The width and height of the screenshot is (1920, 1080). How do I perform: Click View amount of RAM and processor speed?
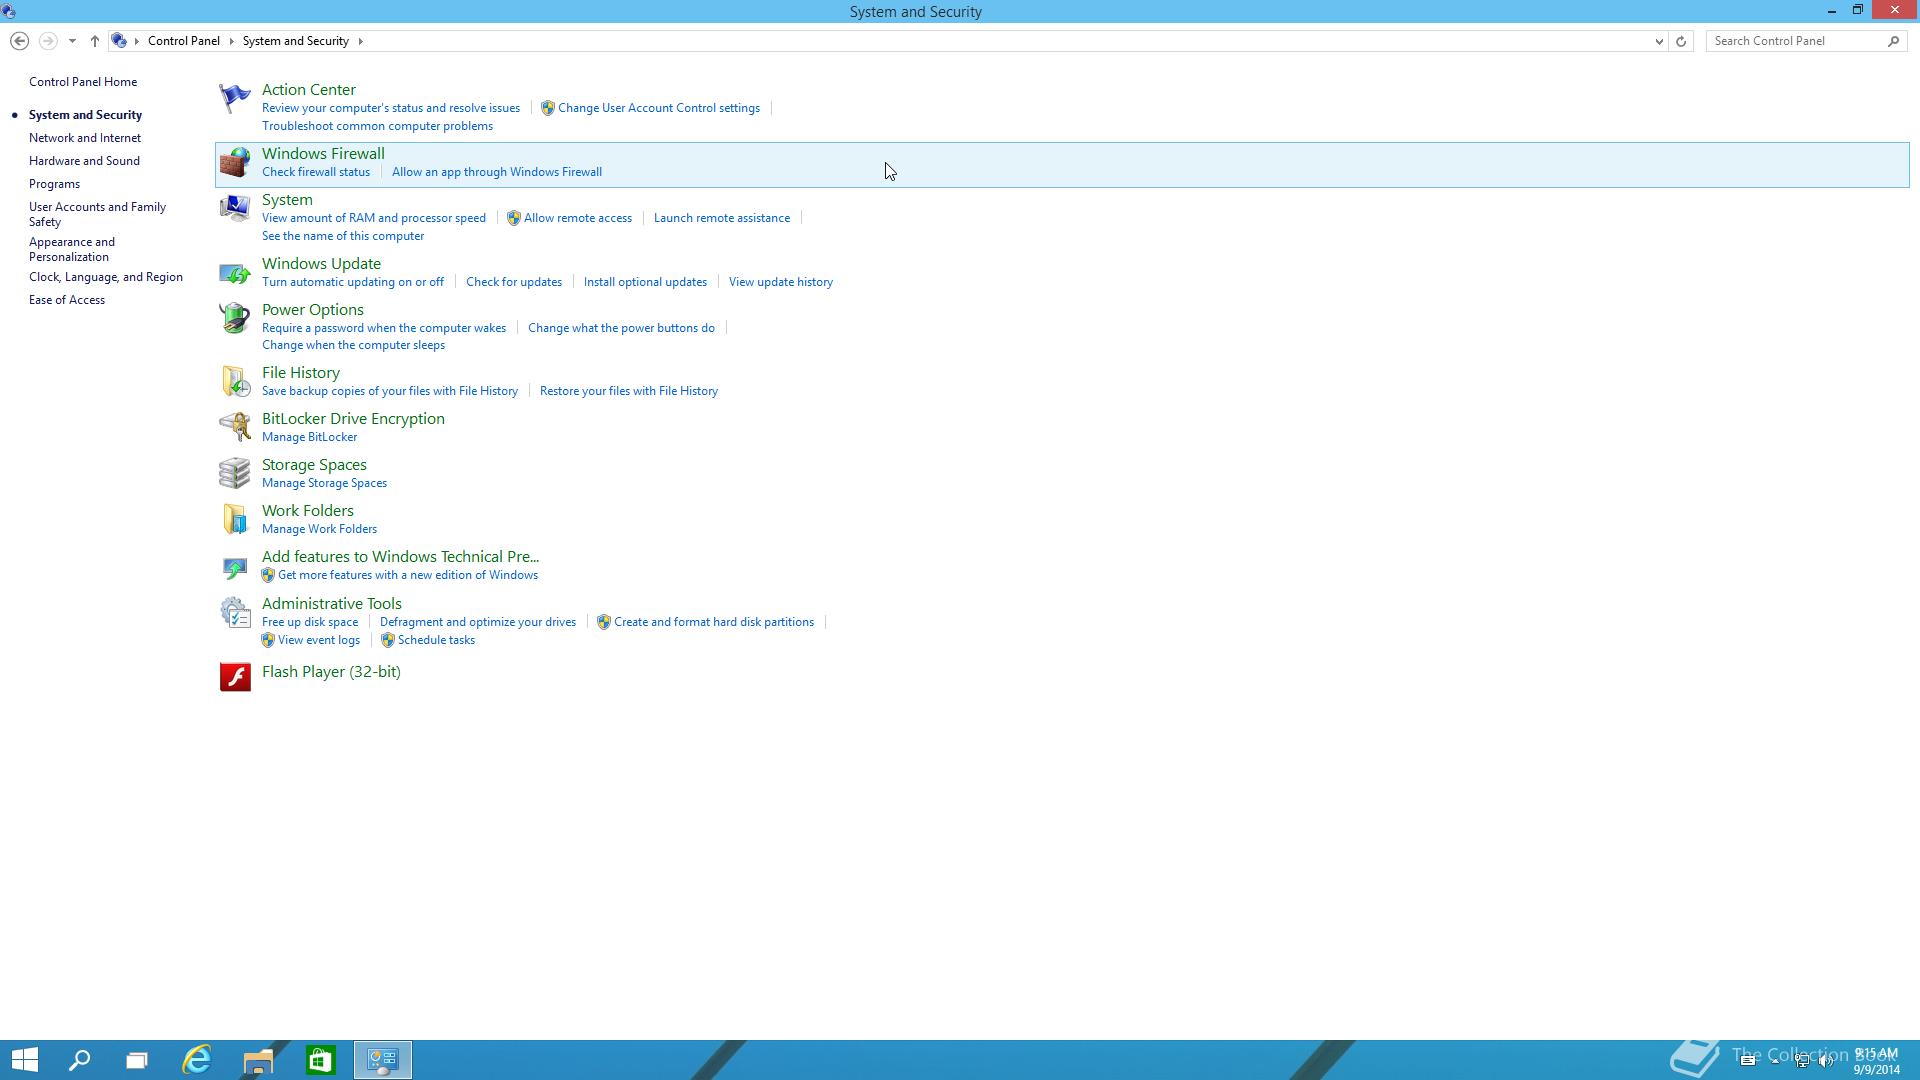click(x=374, y=218)
